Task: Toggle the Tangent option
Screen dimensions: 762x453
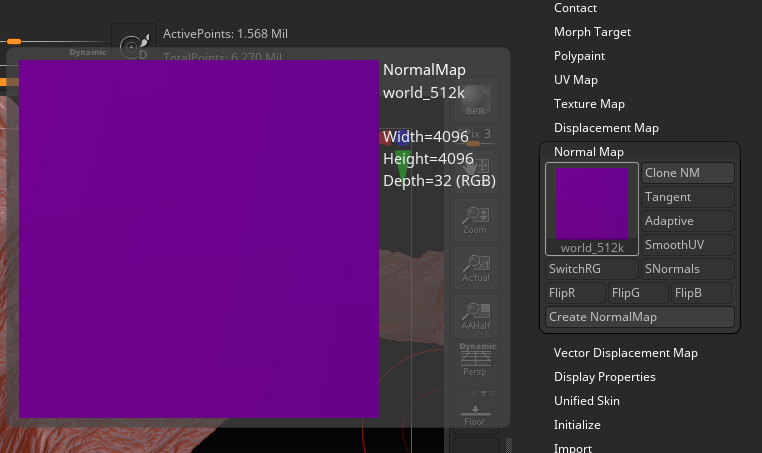Action: (688, 197)
